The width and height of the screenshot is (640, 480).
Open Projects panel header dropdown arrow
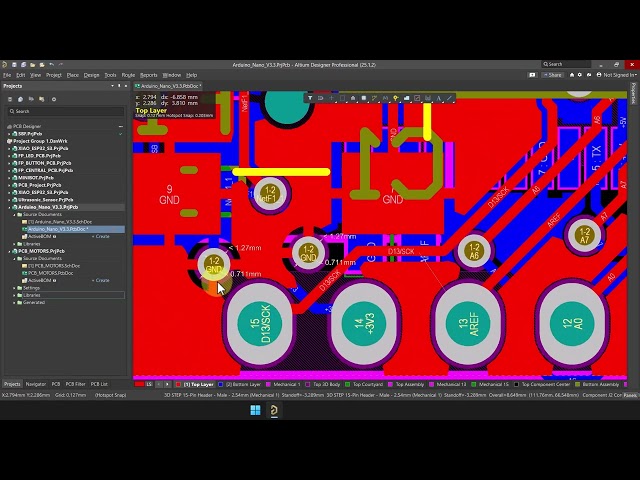[x=112, y=86]
